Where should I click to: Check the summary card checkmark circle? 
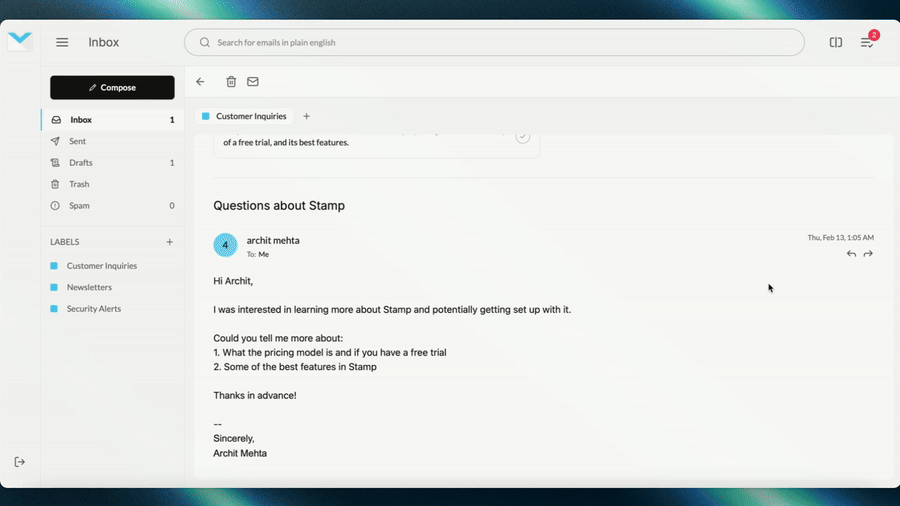coord(523,136)
